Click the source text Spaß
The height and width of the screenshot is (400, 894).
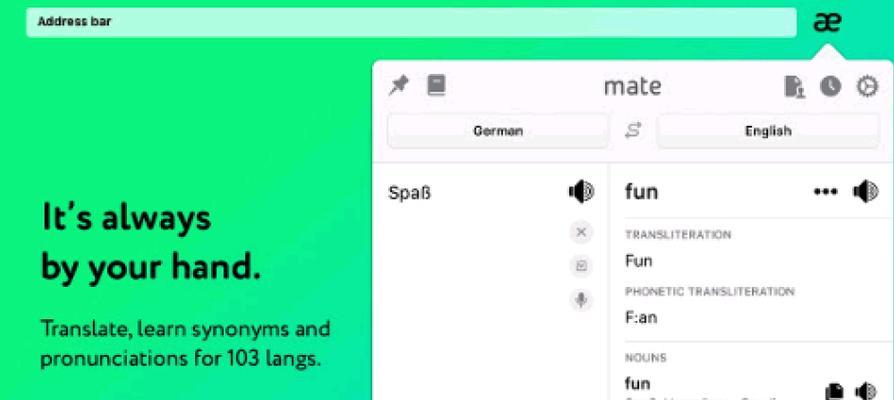409,193
